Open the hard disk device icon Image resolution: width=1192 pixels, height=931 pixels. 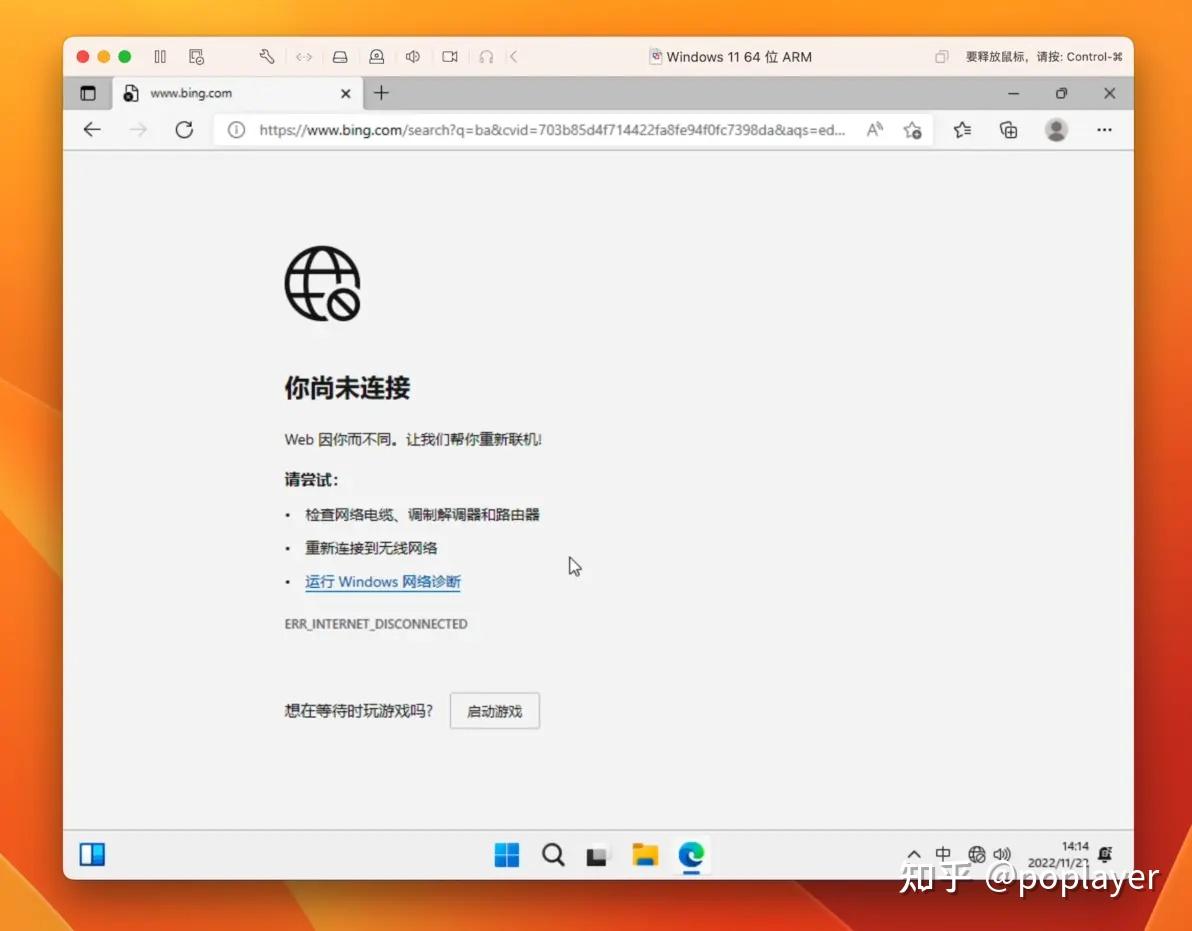[340, 56]
